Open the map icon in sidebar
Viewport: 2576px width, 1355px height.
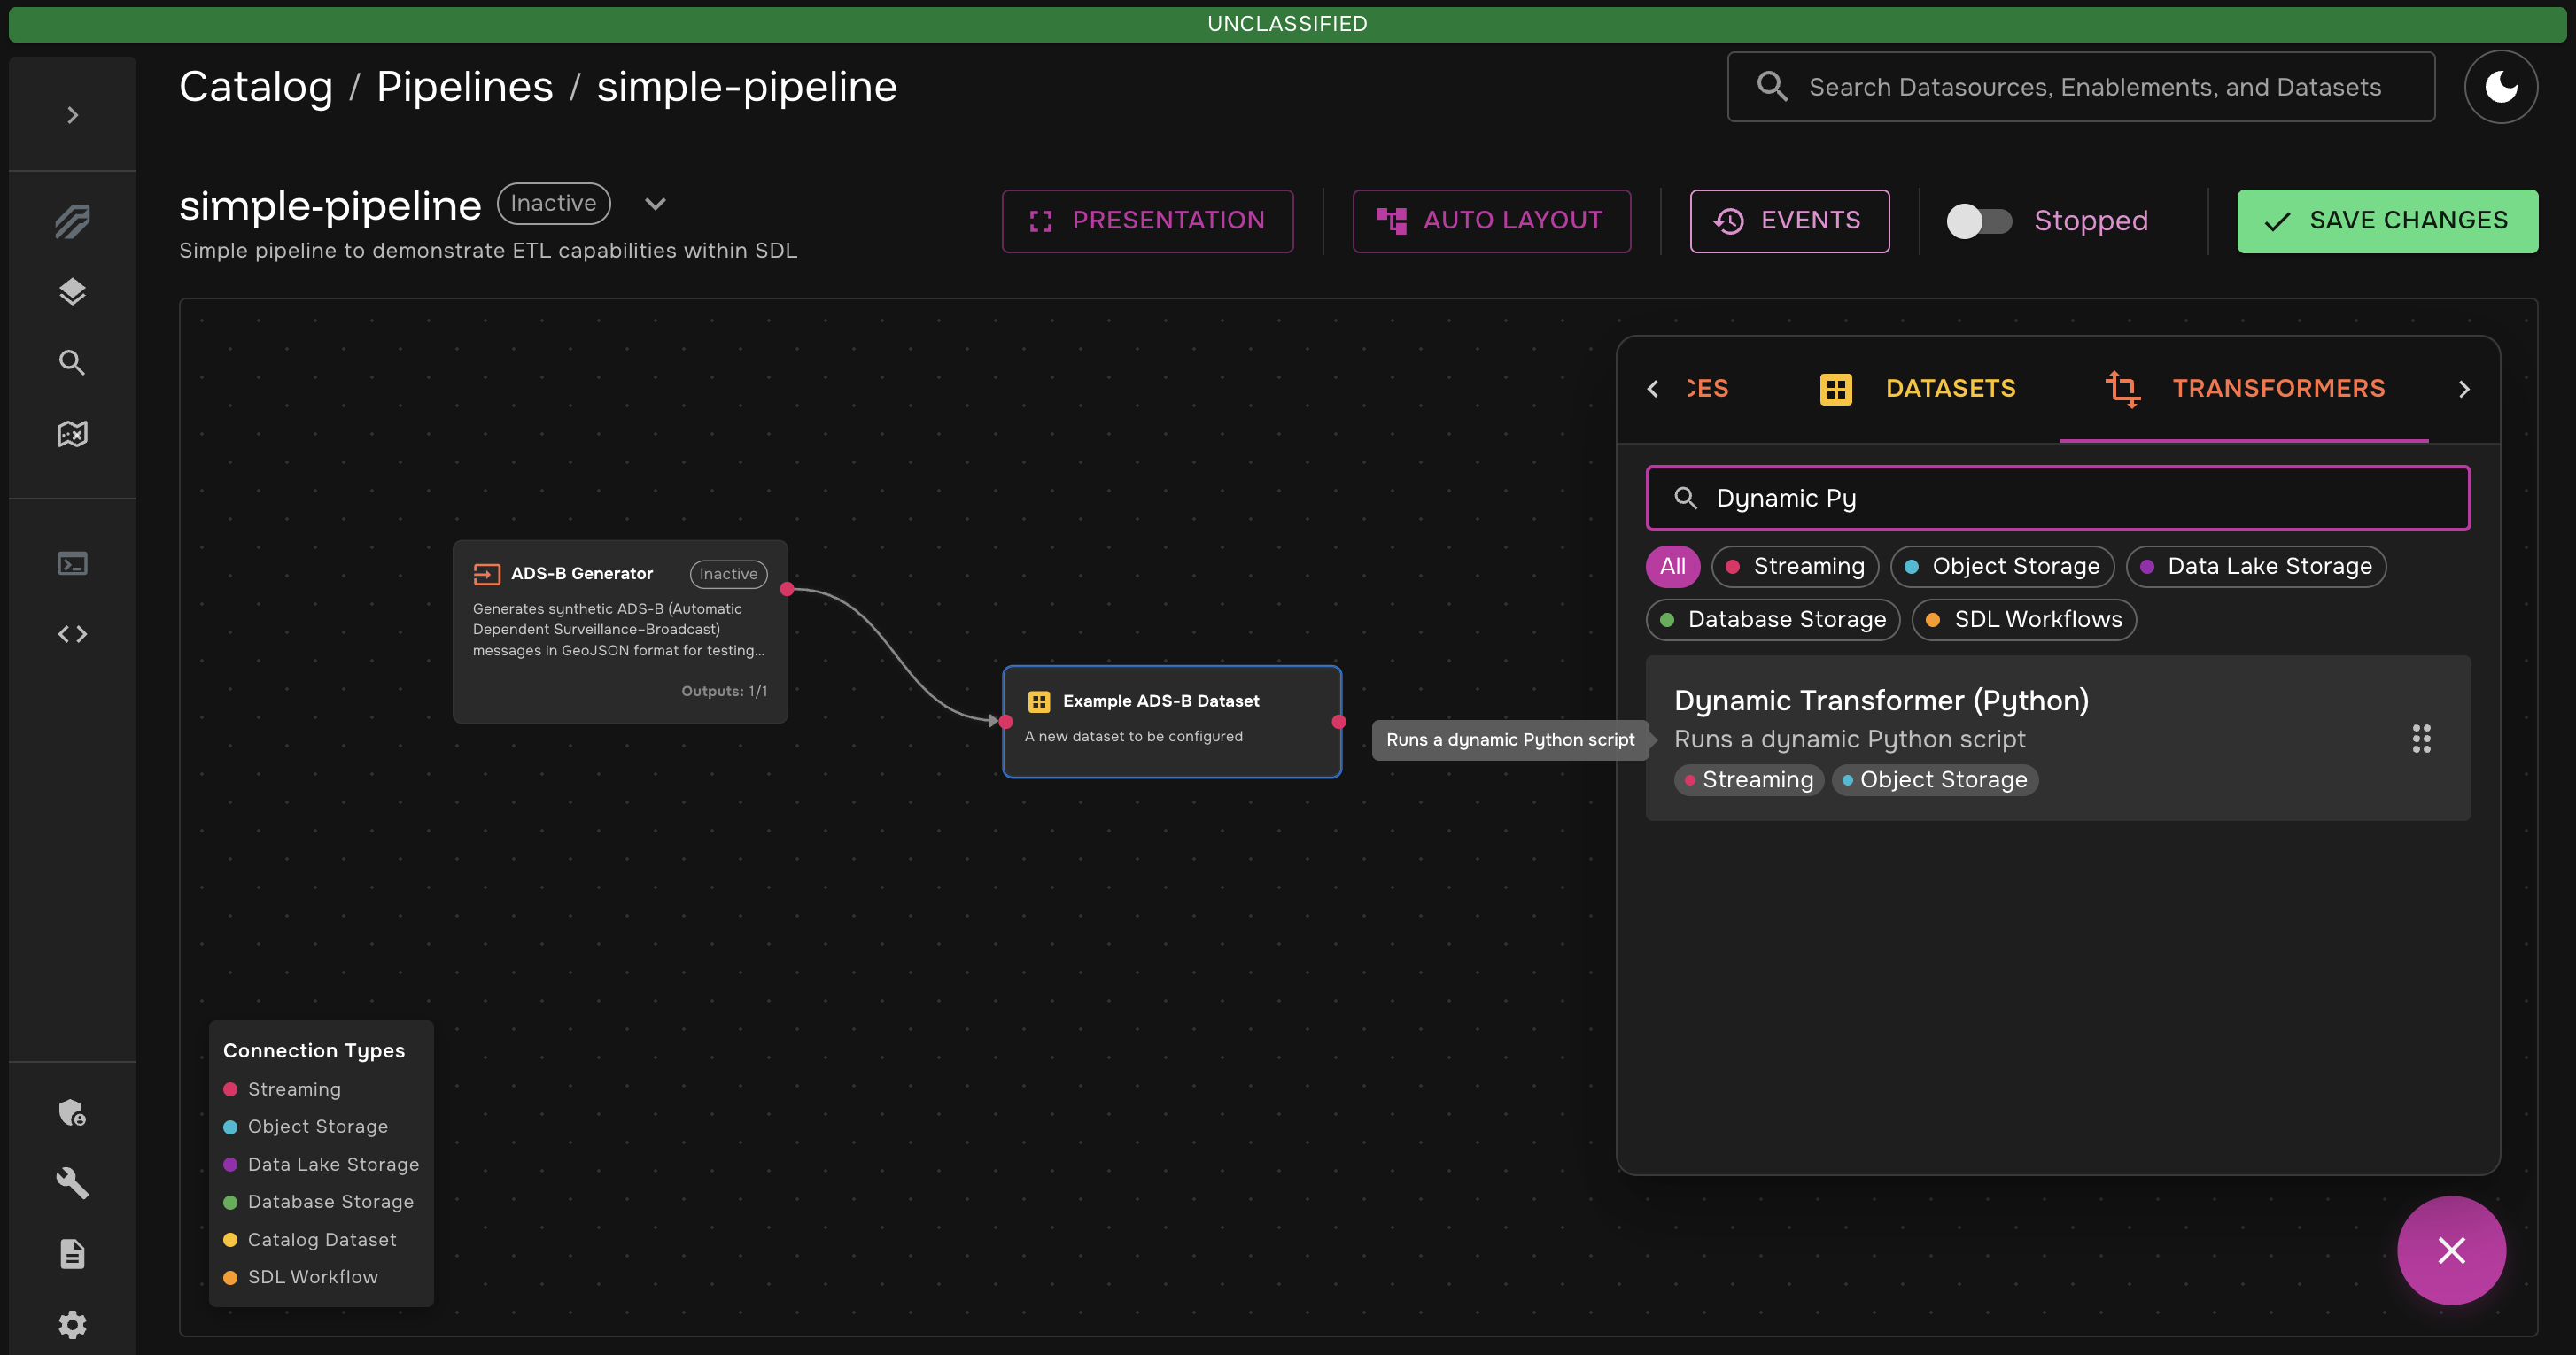click(x=72, y=433)
